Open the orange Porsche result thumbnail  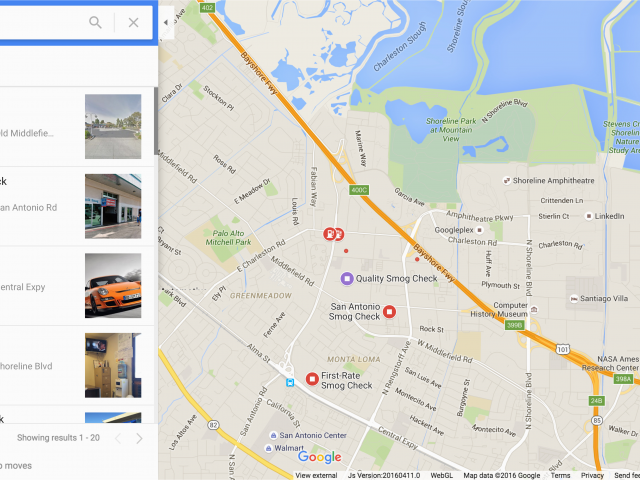[113, 285]
